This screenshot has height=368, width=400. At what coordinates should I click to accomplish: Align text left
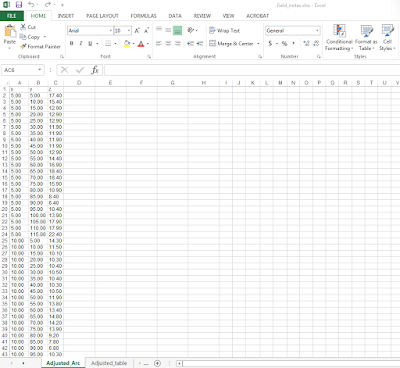(159, 43)
